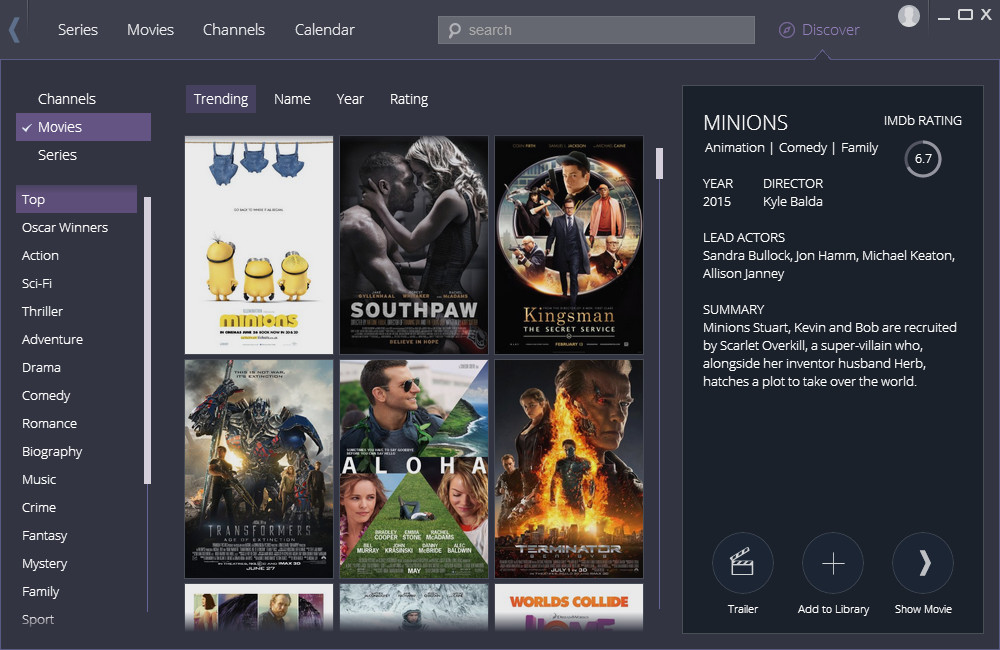Screen dimensions: 1000x650
Task: Select the Minions movie poster
Action: tap(259, 245)
